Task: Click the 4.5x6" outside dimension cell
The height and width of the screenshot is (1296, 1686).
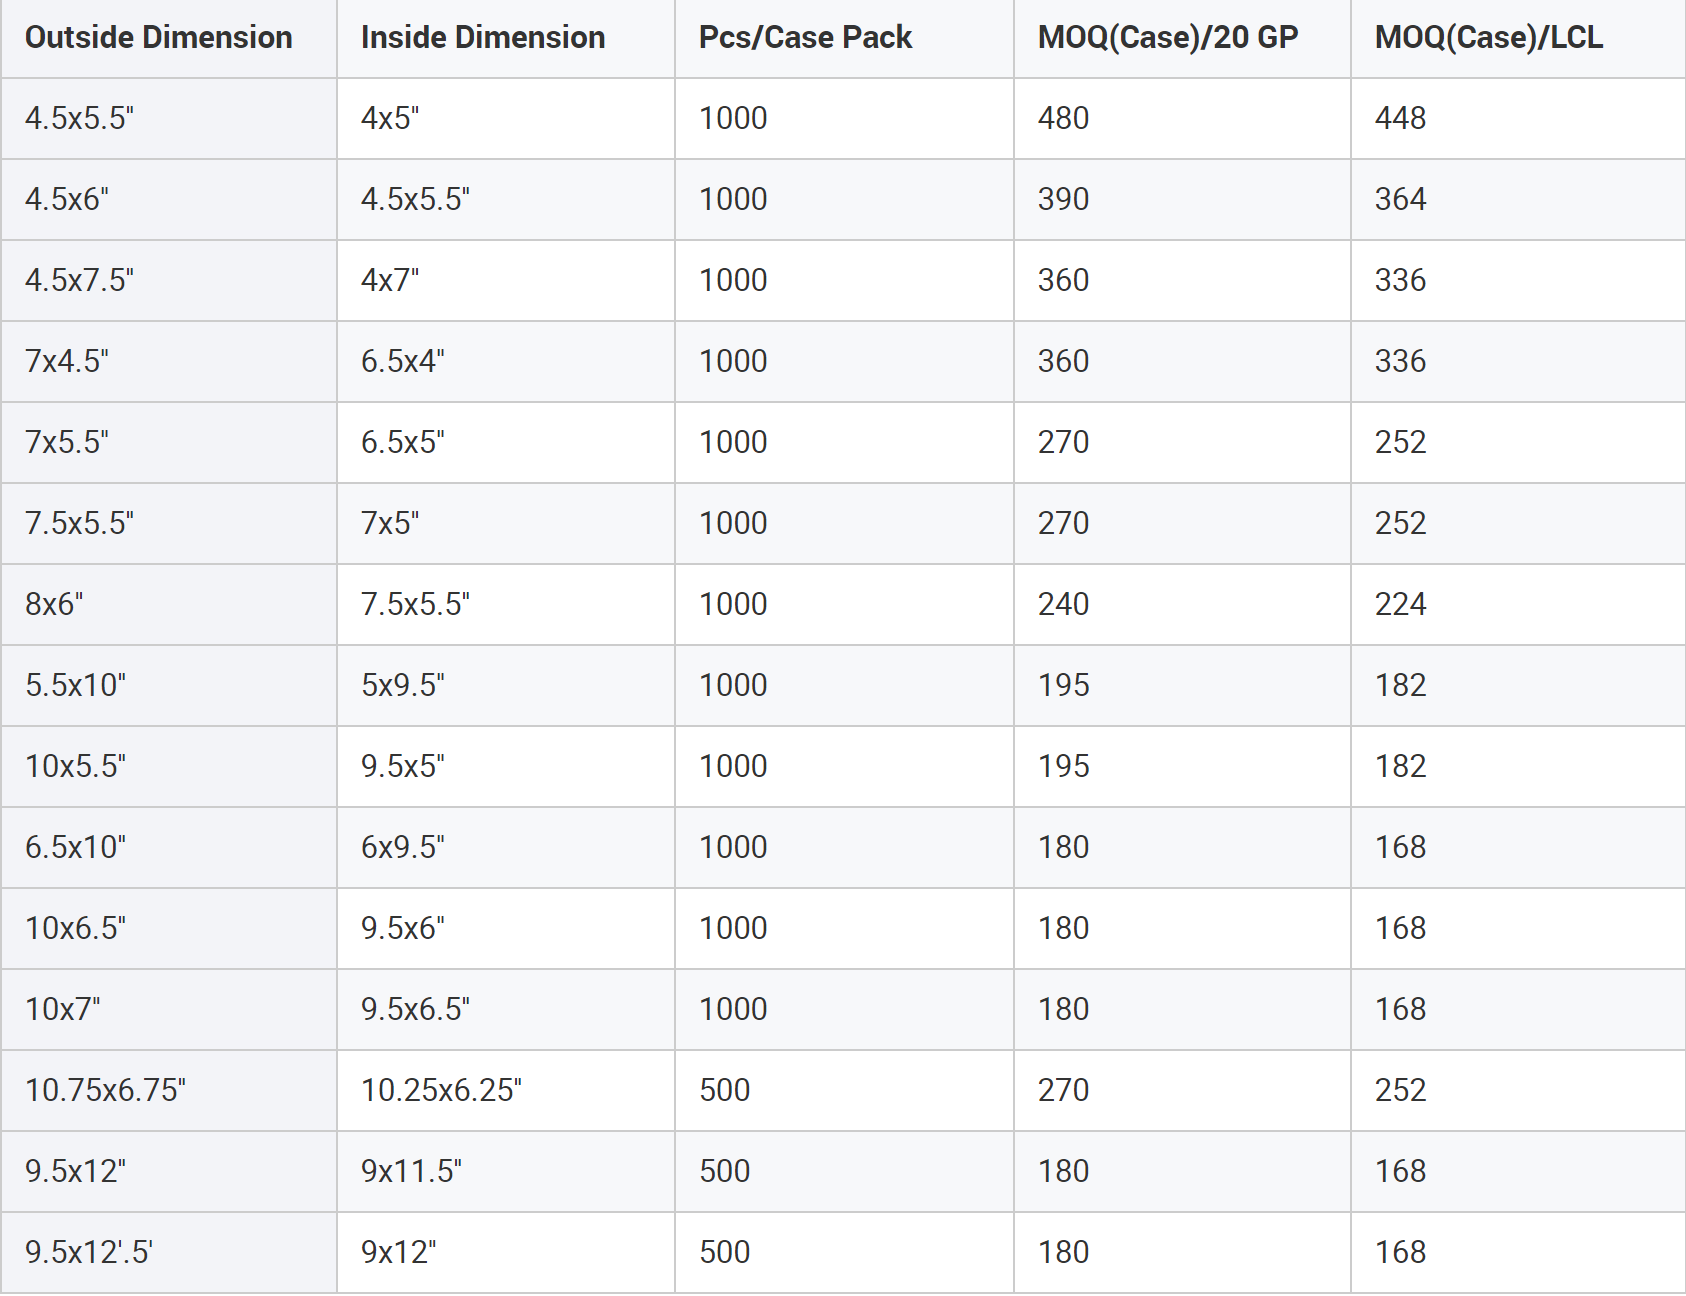Action: (168, 199)
